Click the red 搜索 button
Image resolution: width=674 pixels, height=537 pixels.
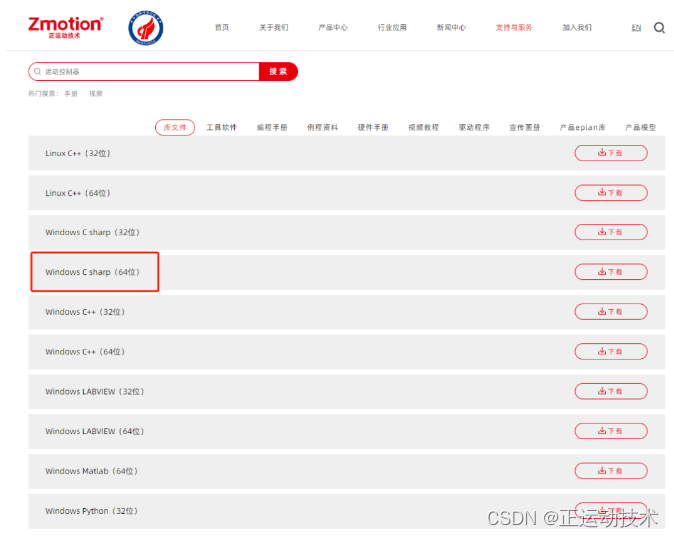click(278, 71)
